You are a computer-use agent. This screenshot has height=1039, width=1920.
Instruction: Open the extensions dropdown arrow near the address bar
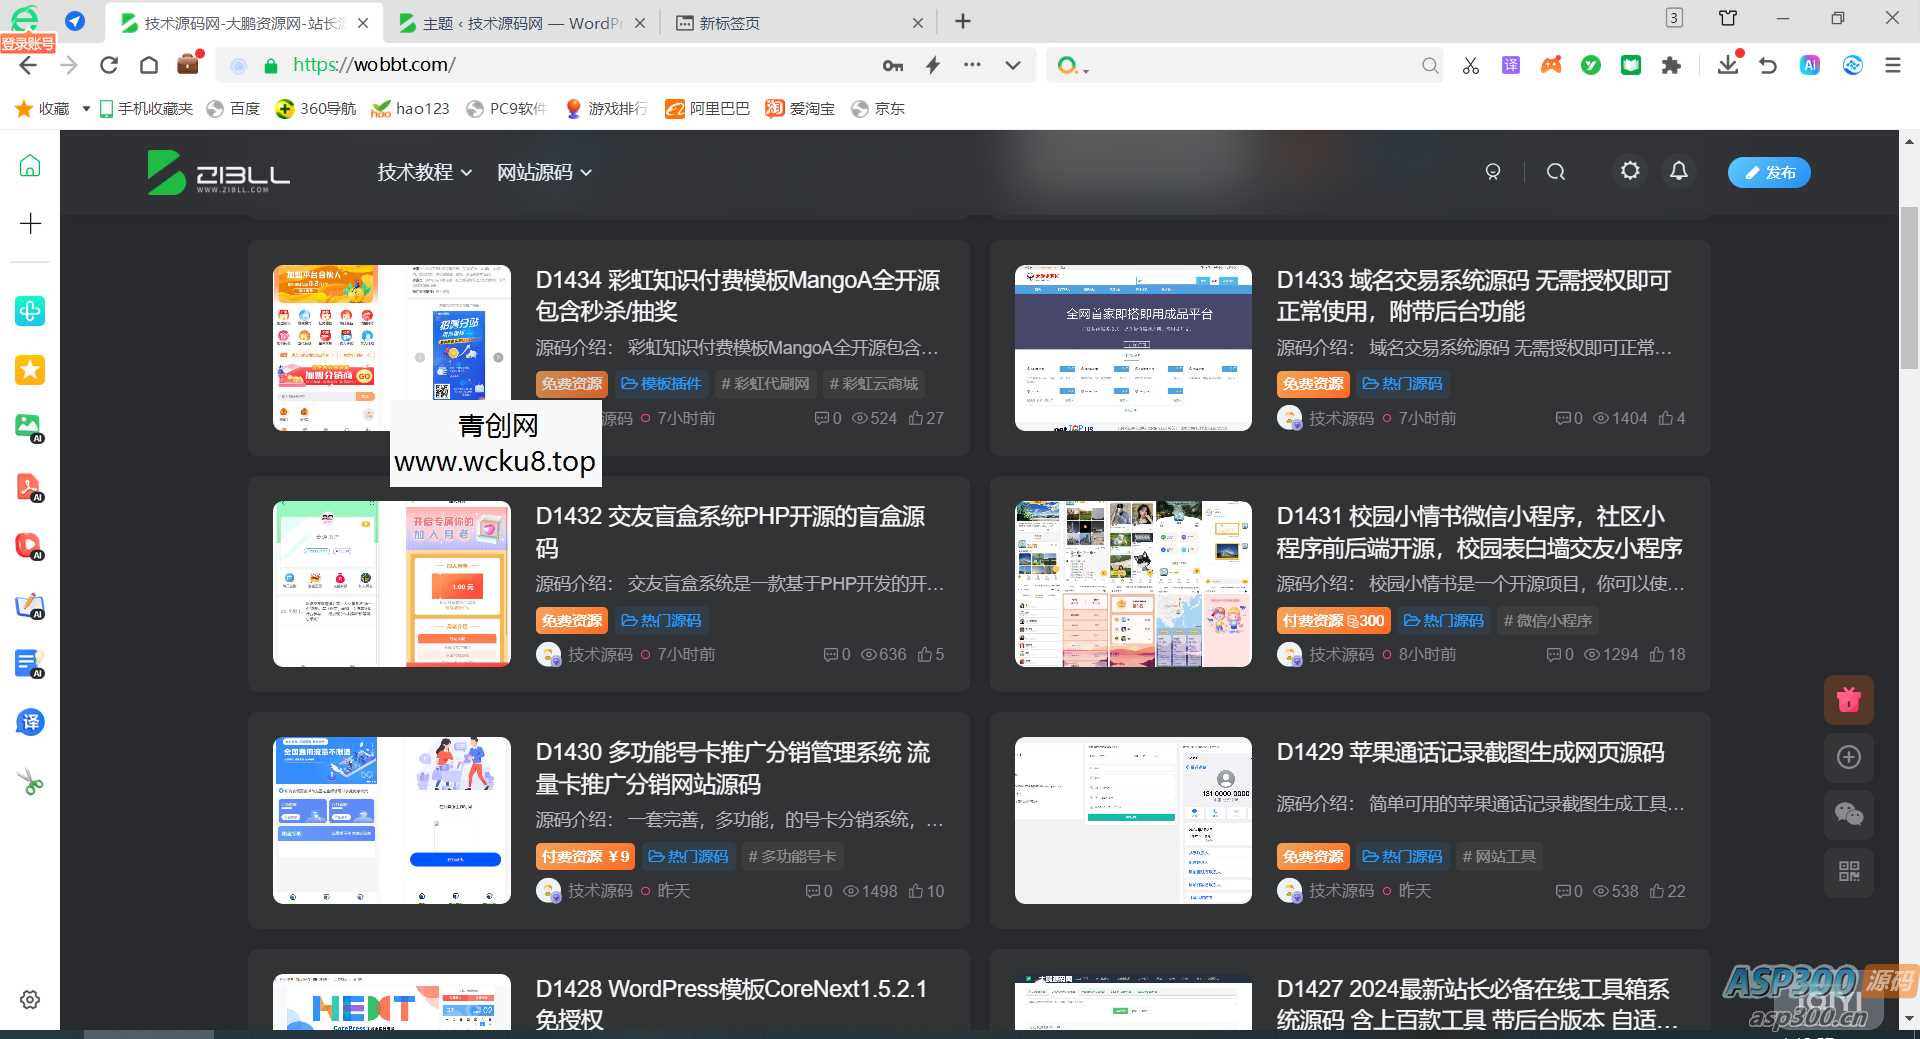pyautogui.click(x=1013, y=65)
